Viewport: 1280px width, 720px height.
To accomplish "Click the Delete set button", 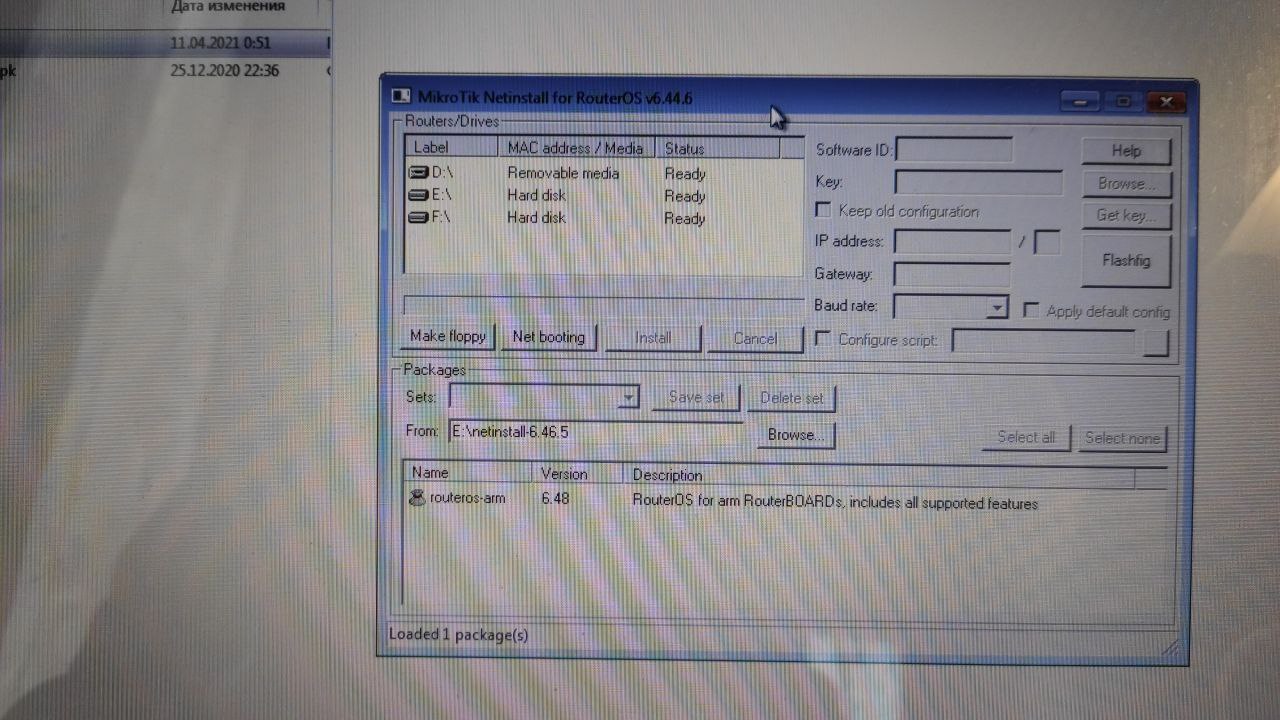I will pos(792,398).
